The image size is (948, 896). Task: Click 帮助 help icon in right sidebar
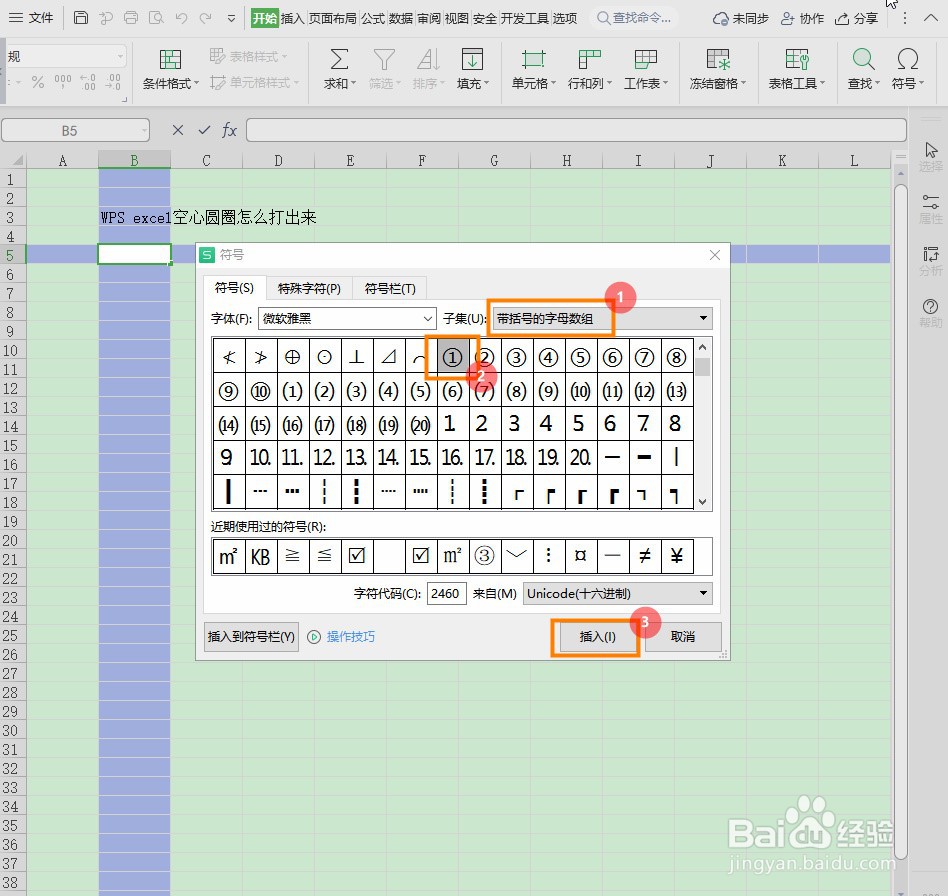[x=930, y=306]
